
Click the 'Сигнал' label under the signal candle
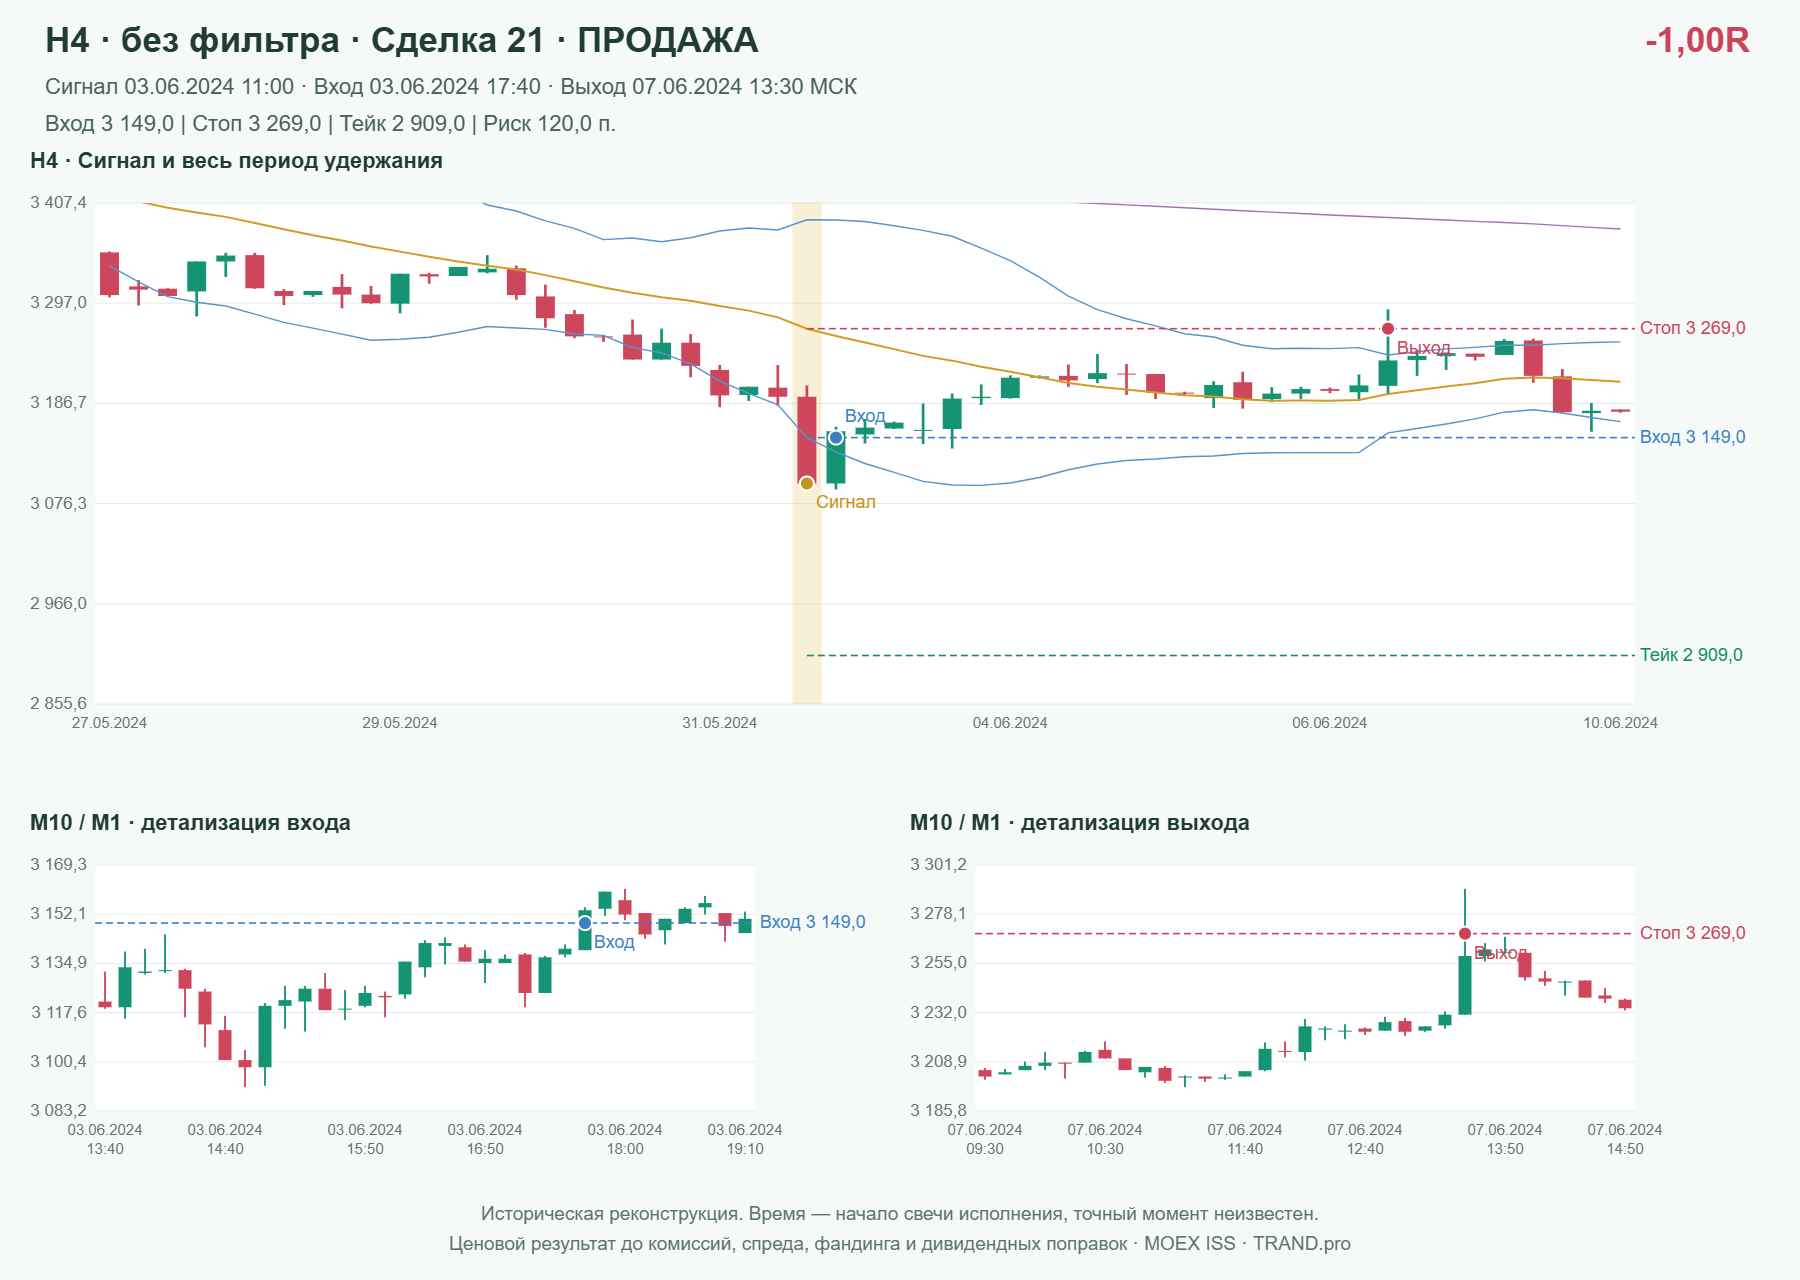point(846,502)
